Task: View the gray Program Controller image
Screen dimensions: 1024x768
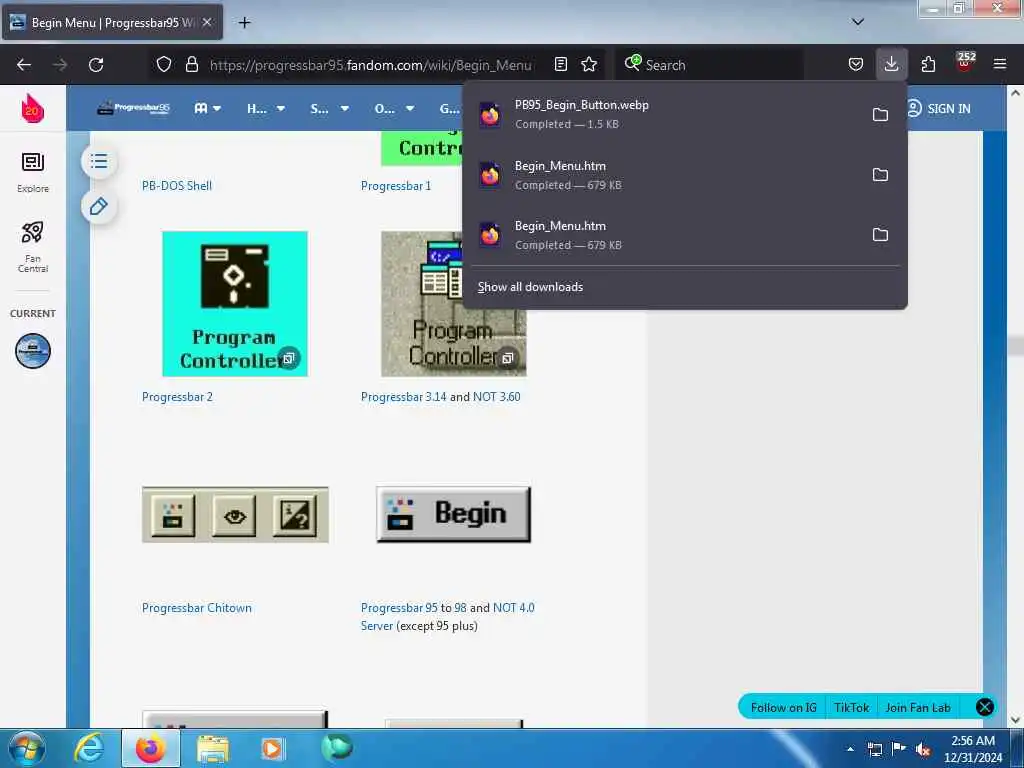Action: (x=454, y=304)
